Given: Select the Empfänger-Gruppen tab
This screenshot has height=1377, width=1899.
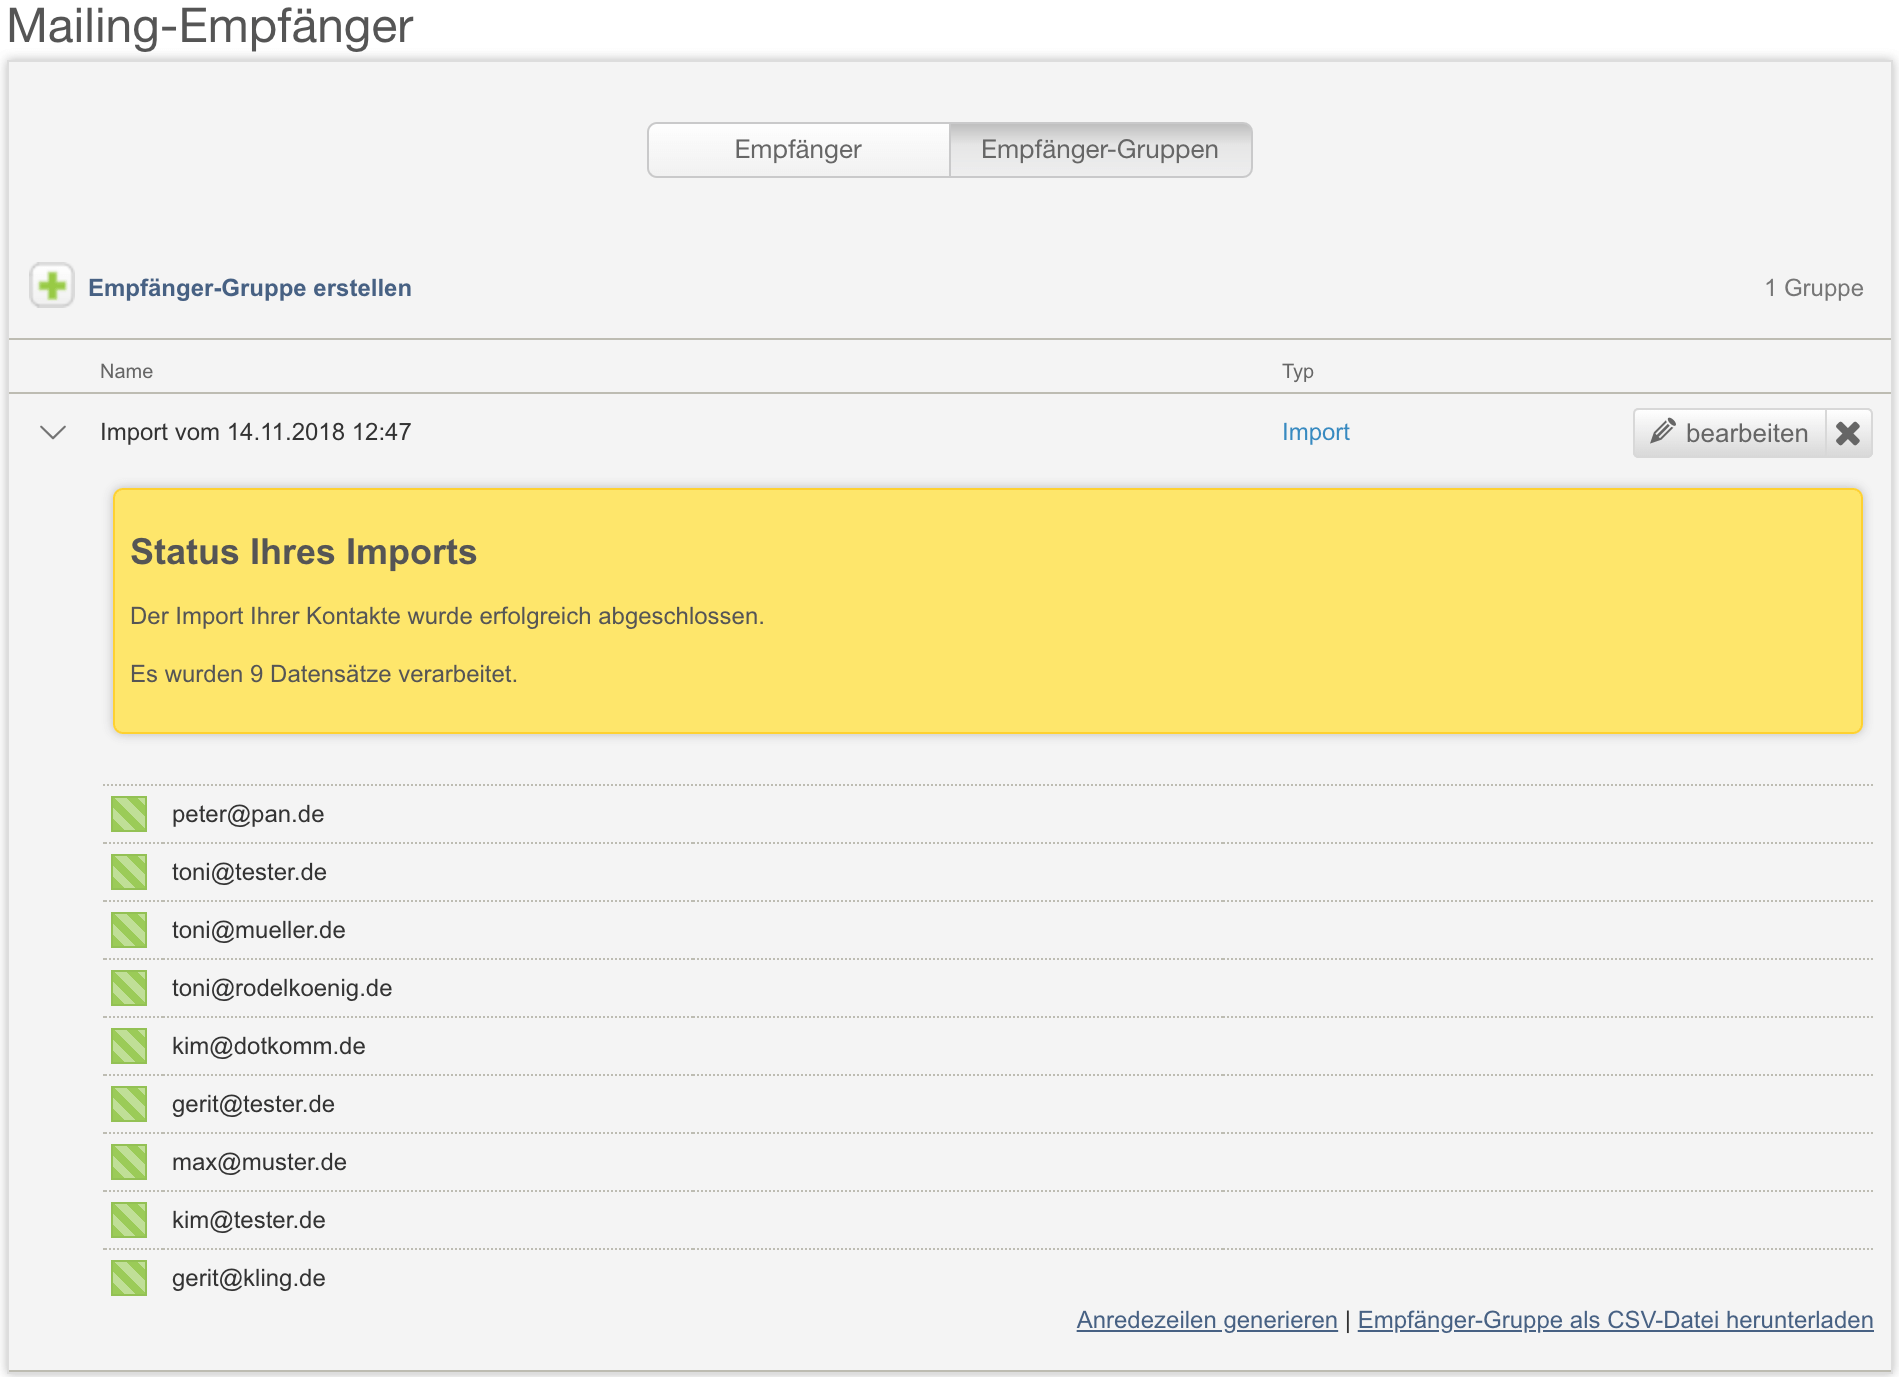Looking at the screenshot, I should 1099,150.
